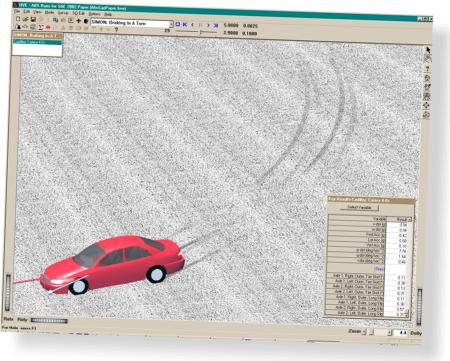Image resolution: width=450 pixels, height=361 pixels.
Task: Click the sigma icon in second toolbar row
Action: (41, 27)
